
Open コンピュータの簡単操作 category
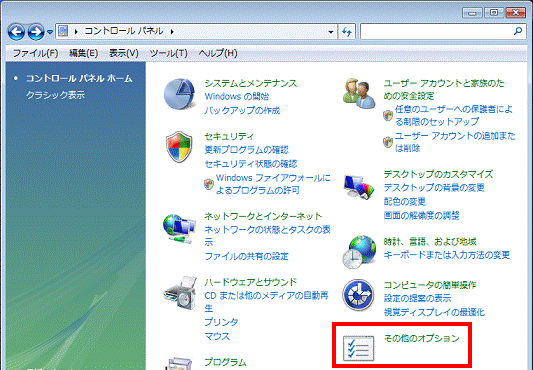tap(430, 285)
